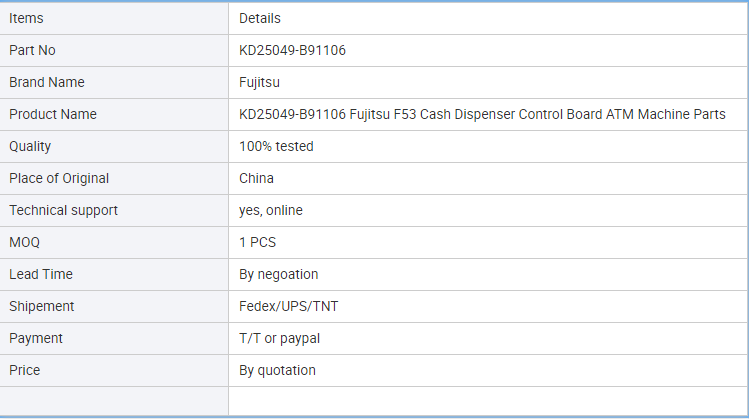Click the 'Shipement' label cell
749x419 pixels.
point(114,306)
